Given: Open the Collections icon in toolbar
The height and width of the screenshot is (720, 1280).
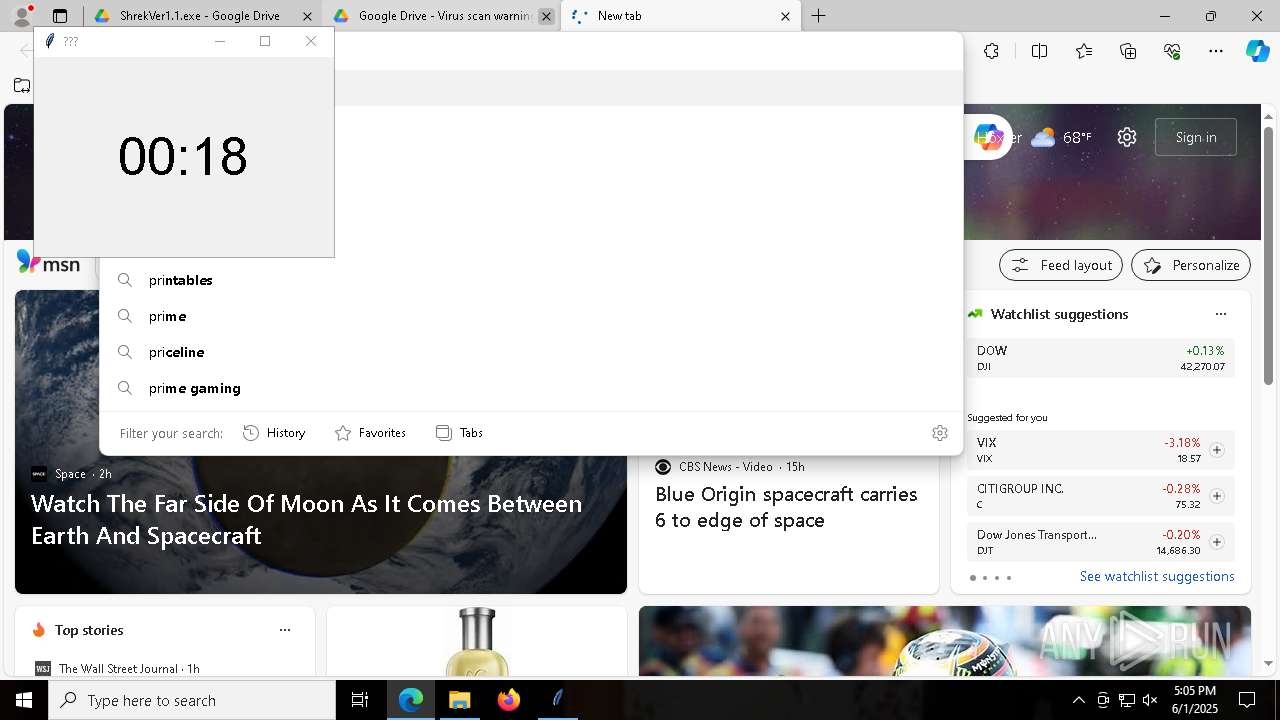Looking at the screenshot, I should click(1128, 51).
